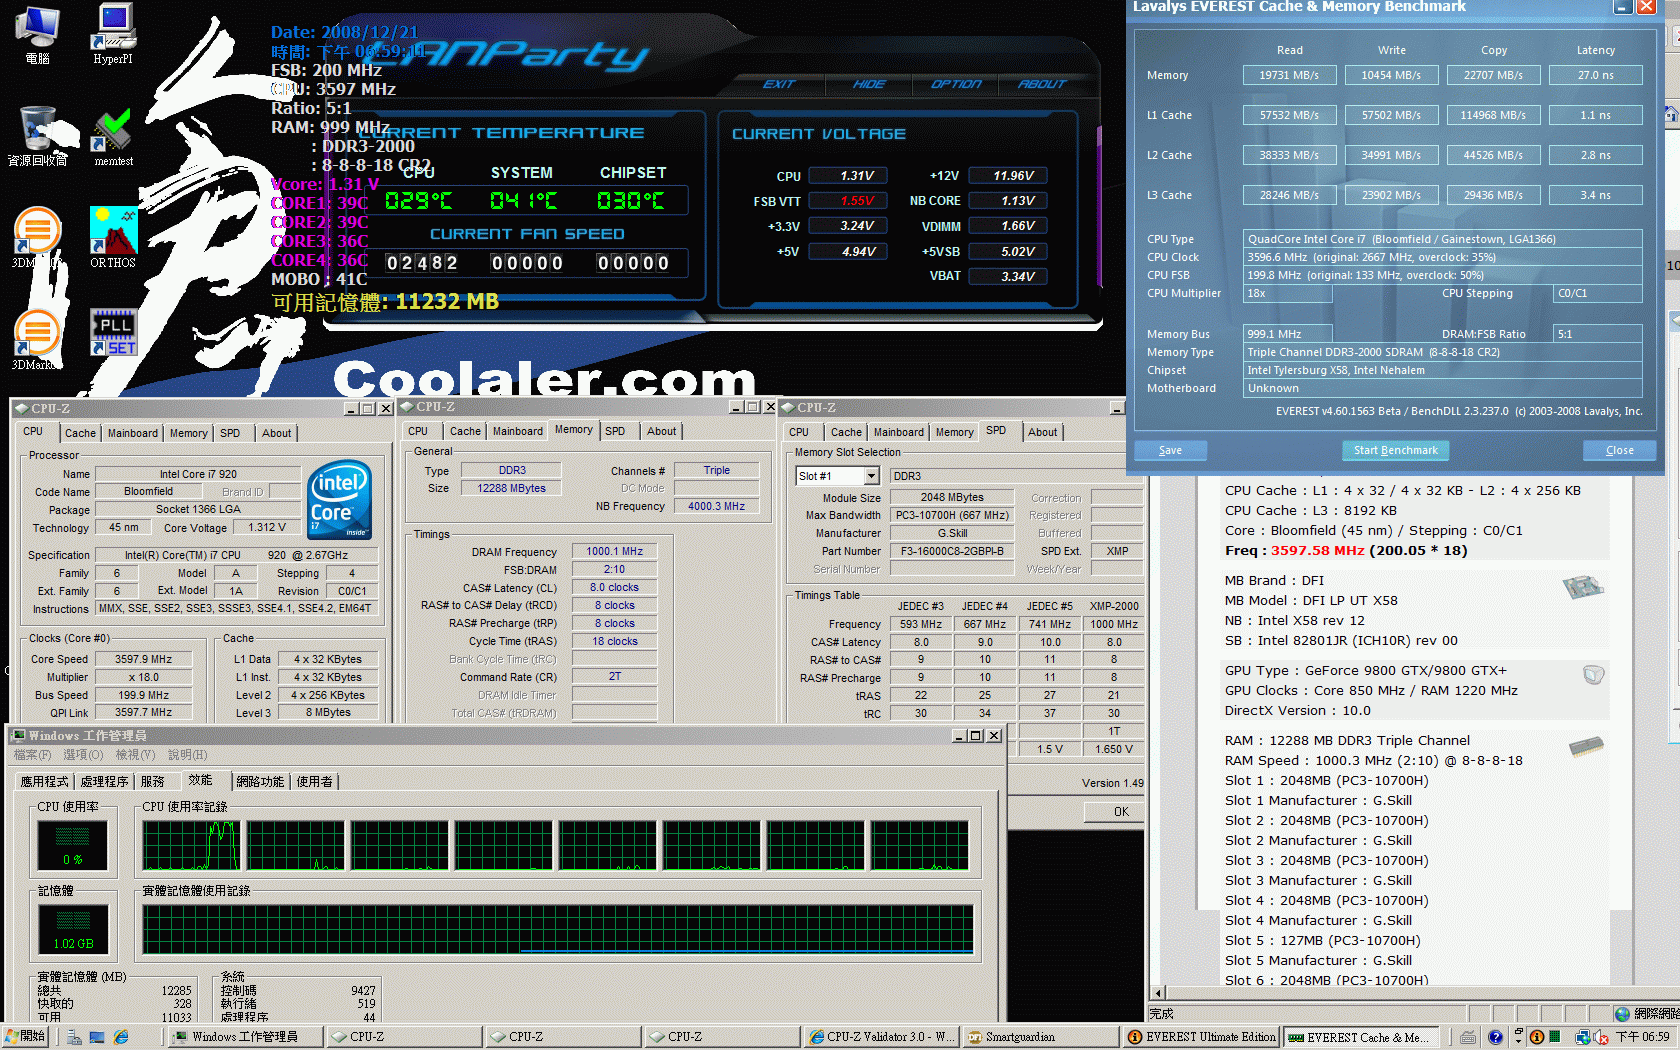Open 說明(H) menu in Task Manager
1680x1050 pixels.
[188, 755]
